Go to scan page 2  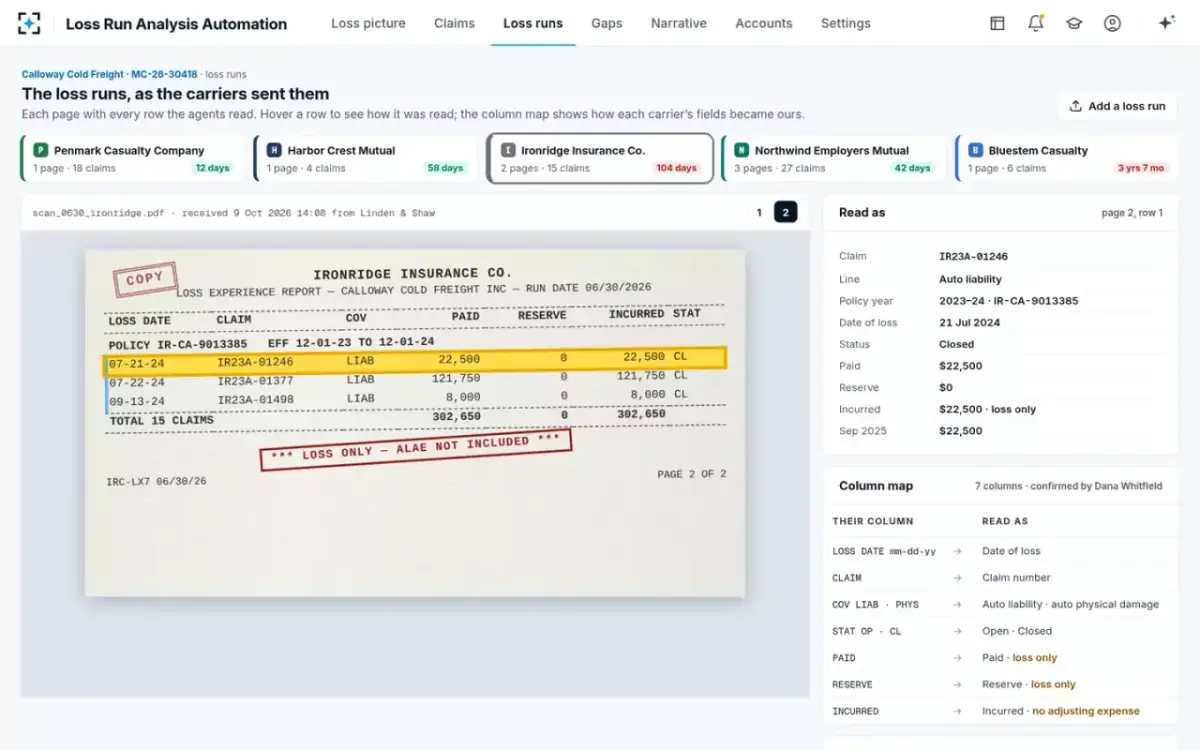(786, 212)
